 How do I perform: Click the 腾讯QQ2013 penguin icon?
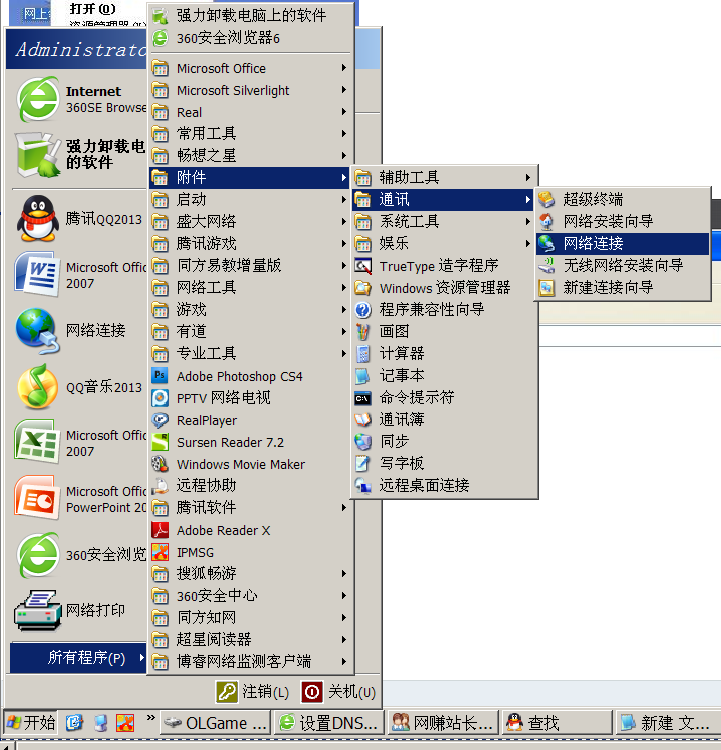point(37,219)
